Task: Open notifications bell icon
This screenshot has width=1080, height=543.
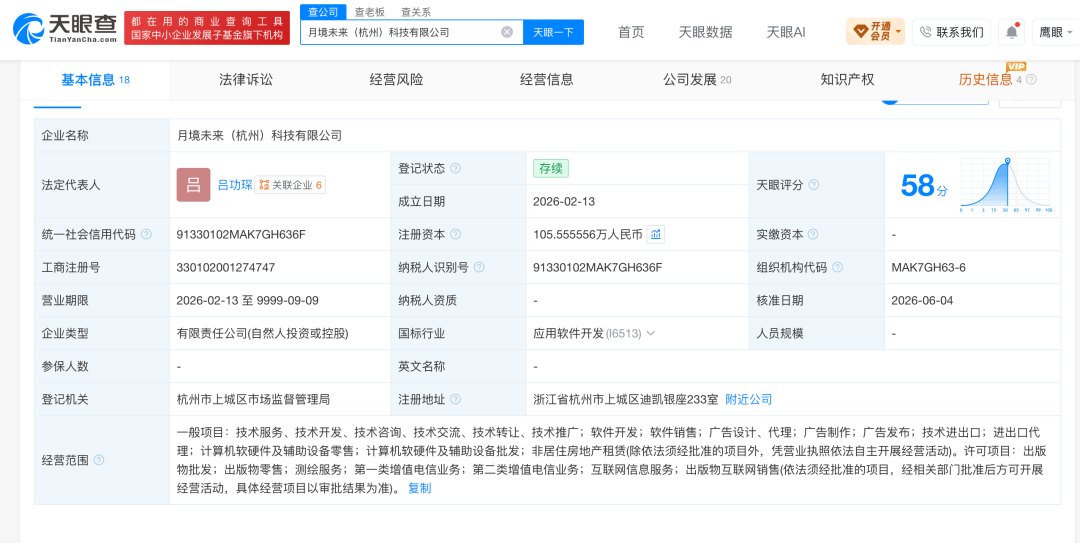Action: coord(1012,32)
